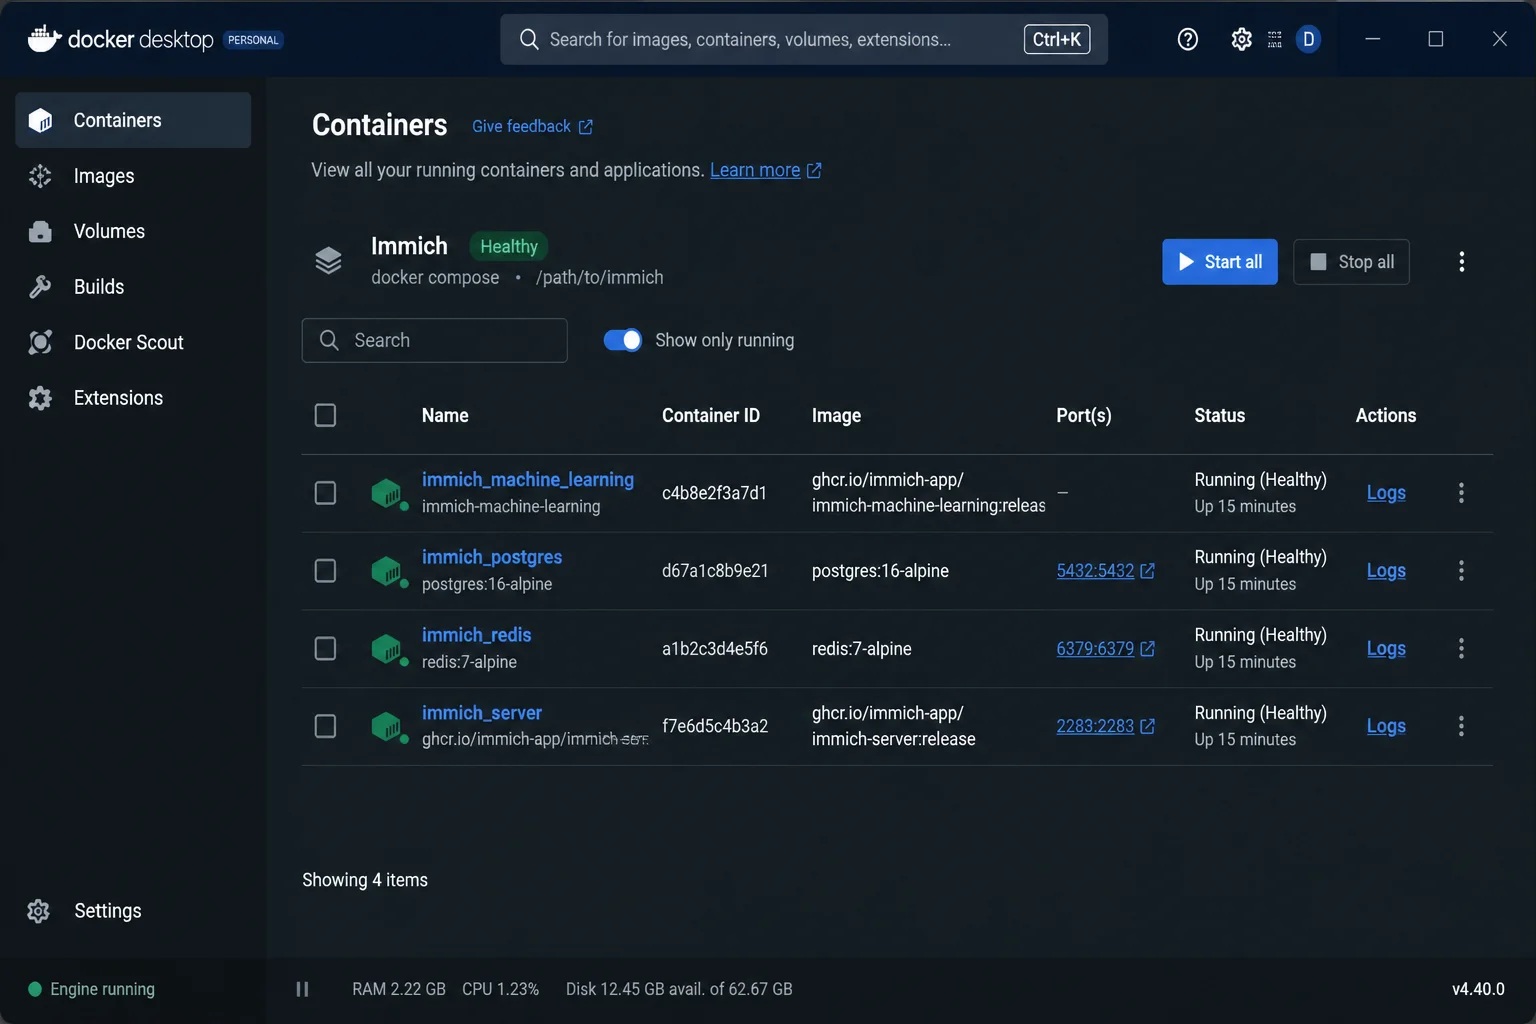The height and width of the screenshot is (1024, 1536).
Task: View Logs for immich_redis
Action: pyautogui.click(x=1386, y=649)
